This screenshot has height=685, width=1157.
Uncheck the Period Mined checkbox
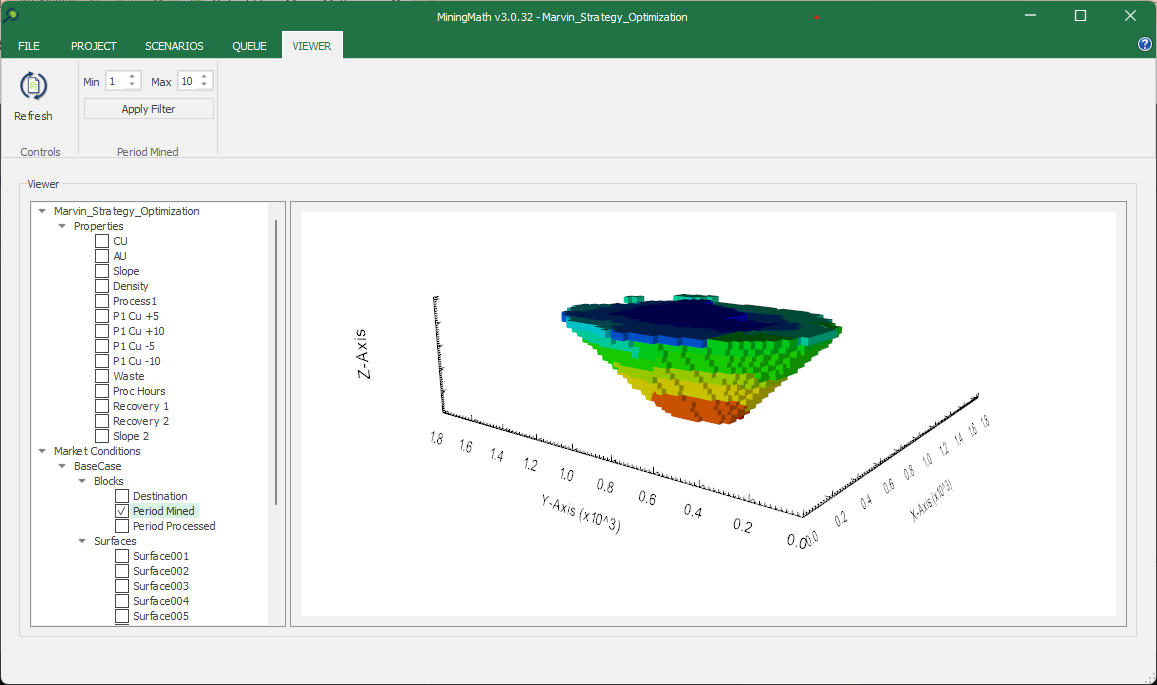click(122, 511)
